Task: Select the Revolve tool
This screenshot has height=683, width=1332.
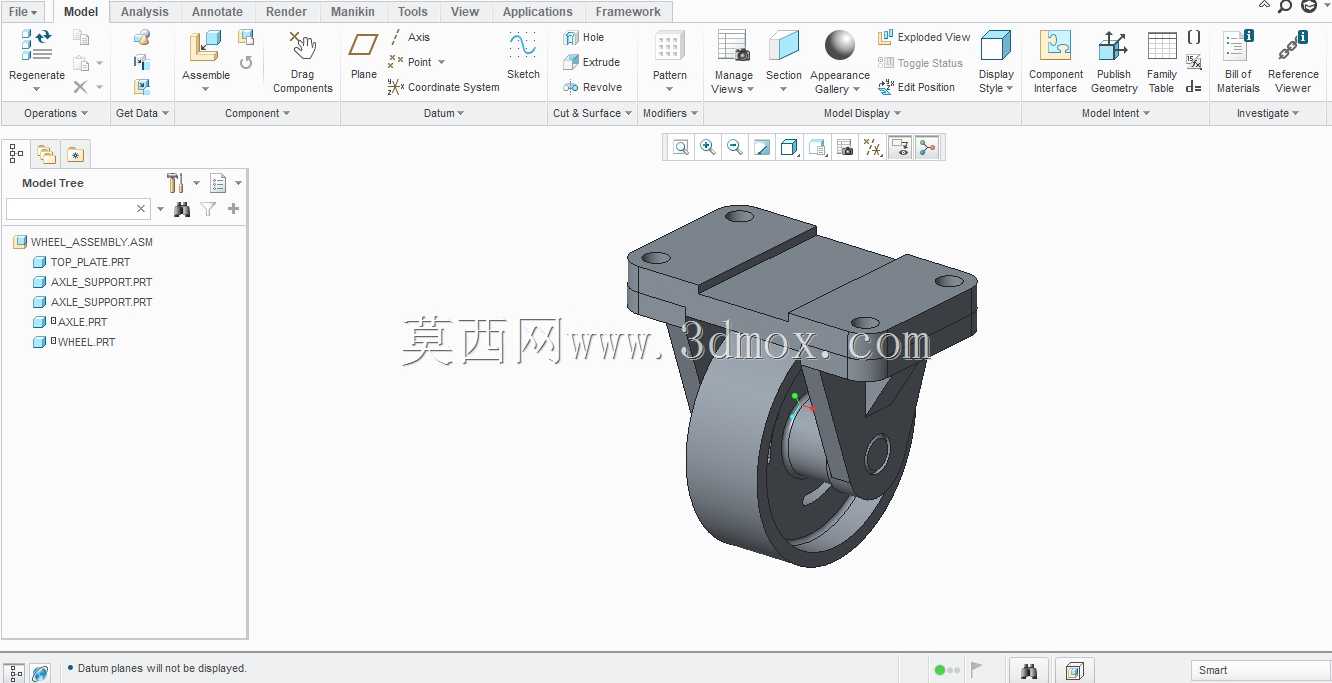Action: coord(593,87)
